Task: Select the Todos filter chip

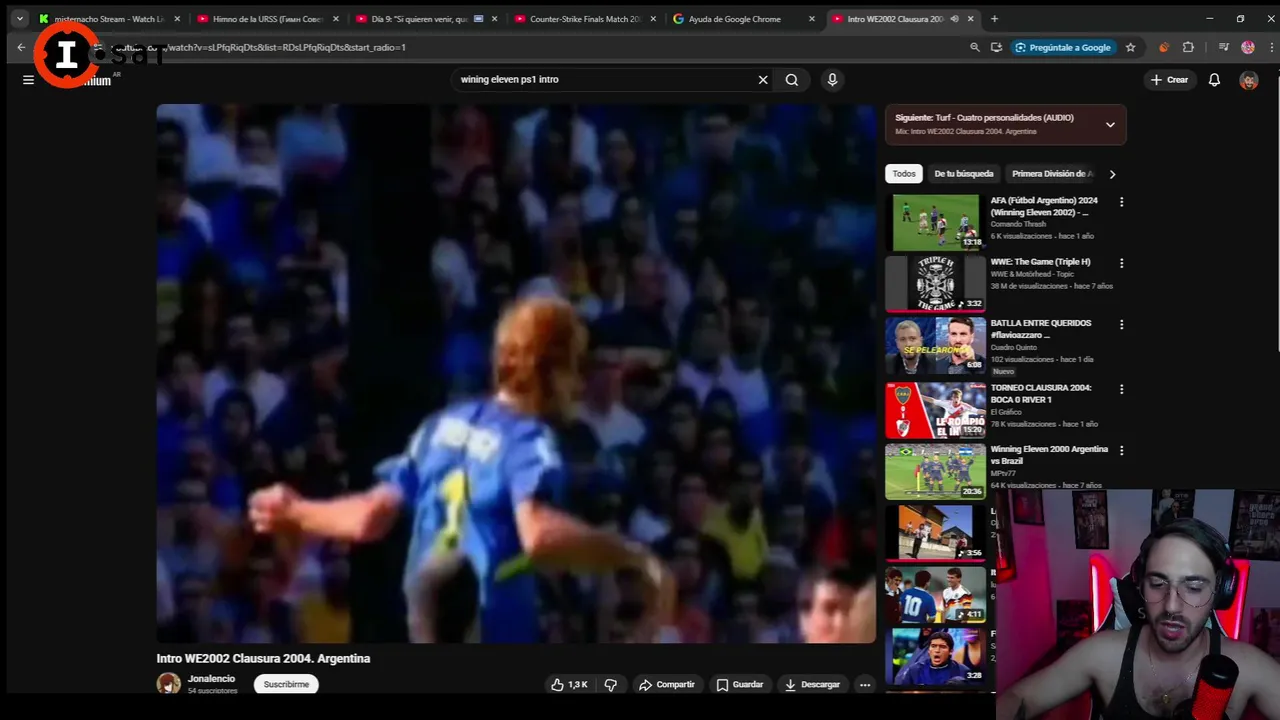Action: tap(904, 174)
